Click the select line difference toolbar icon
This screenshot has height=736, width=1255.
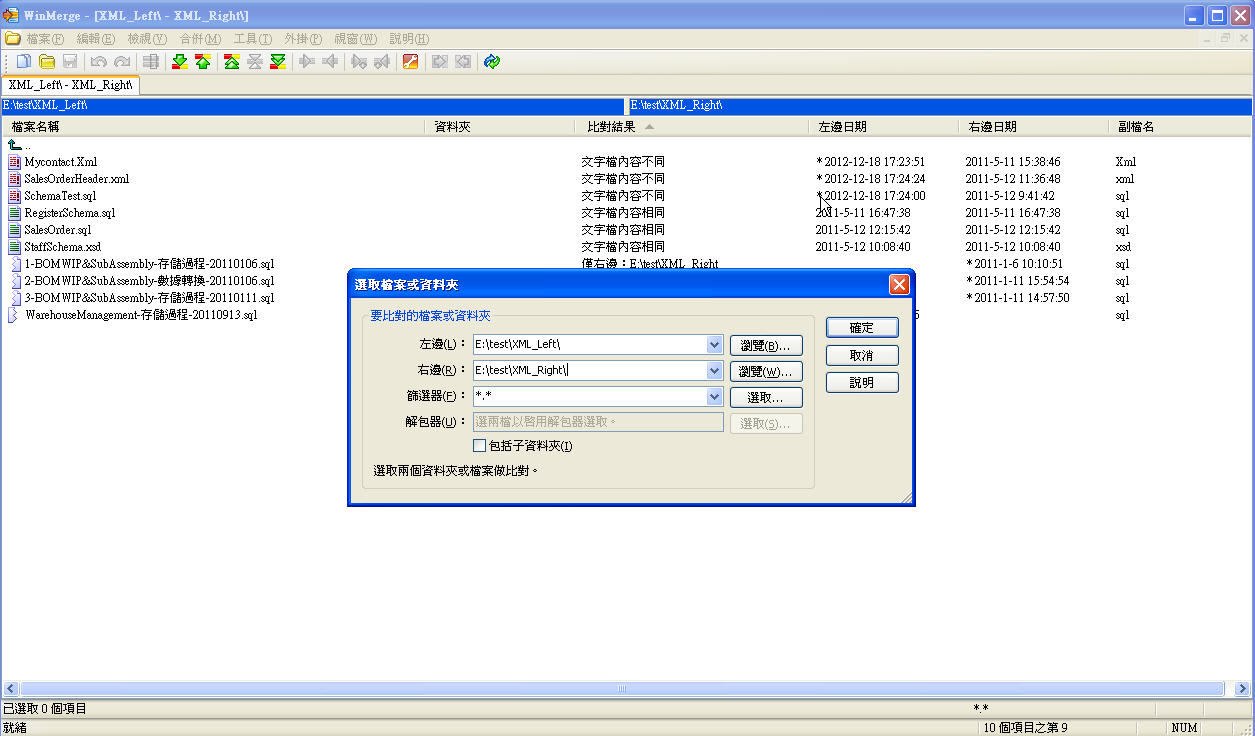click(151, 62)
